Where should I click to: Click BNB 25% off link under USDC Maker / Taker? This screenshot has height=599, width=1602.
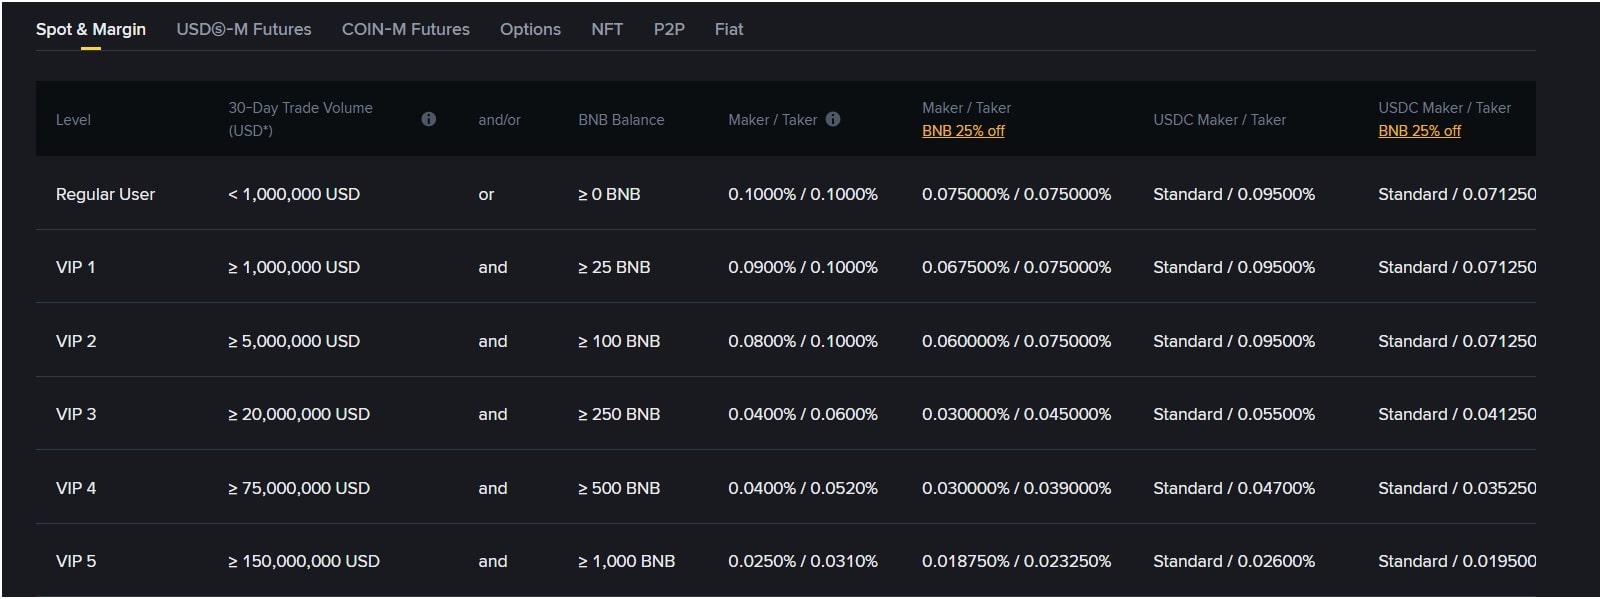pos(1419,131)
